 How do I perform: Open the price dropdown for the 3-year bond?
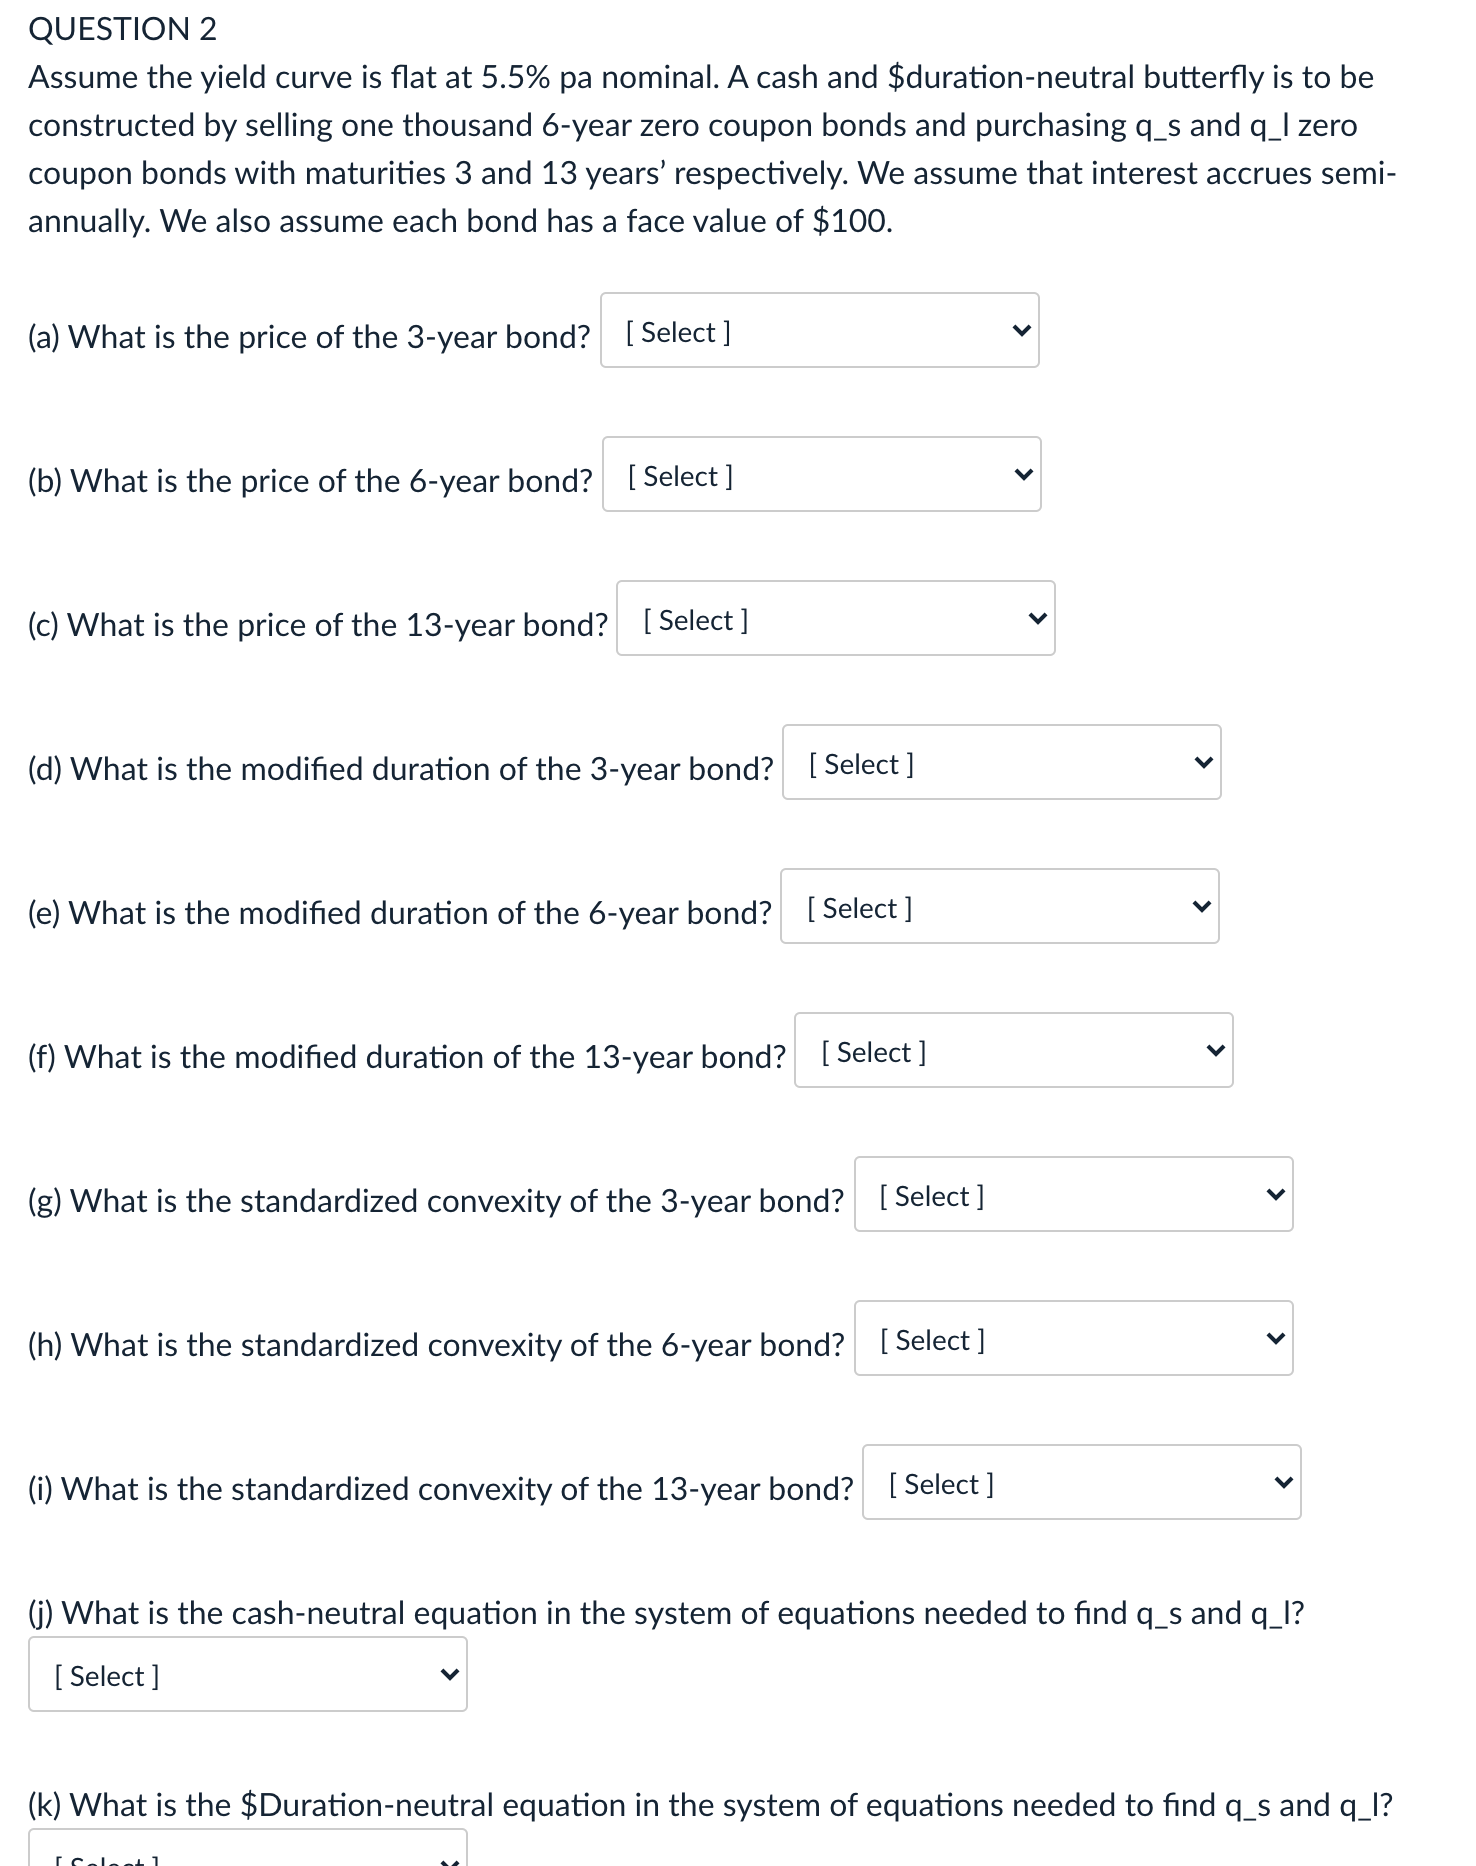click(820, 330)
